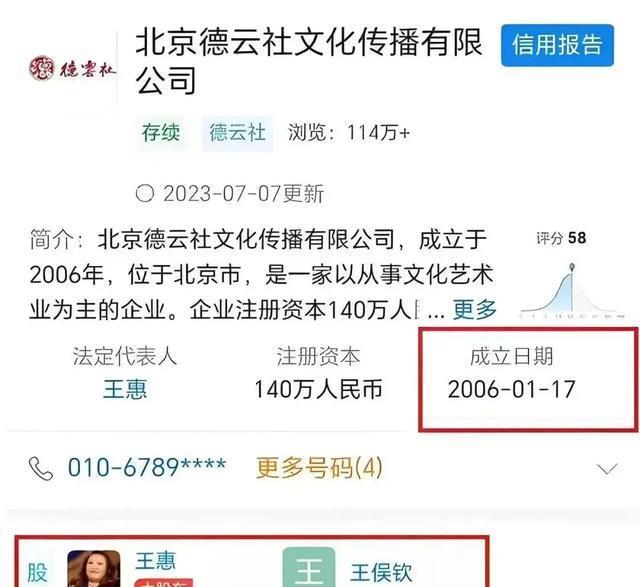640x587 pixels.
Task: Click the circle icon beside 2023-07-07更新
Action: tap(144, 193)
